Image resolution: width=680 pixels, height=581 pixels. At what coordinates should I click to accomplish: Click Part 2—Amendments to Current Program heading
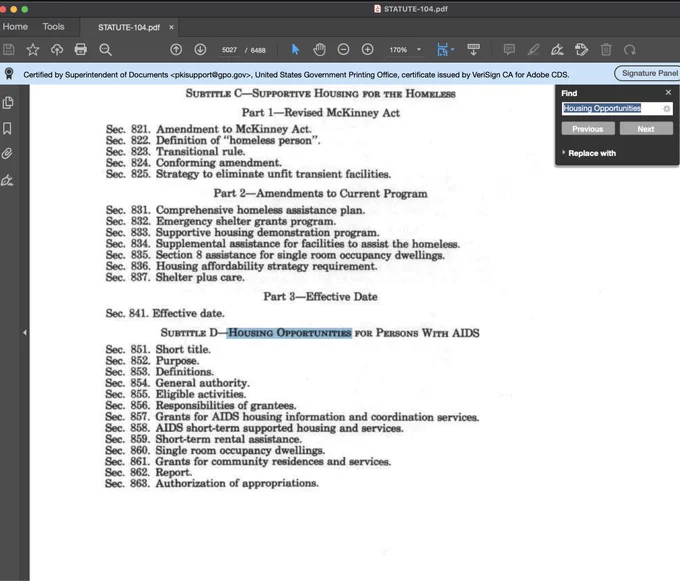click(320, 193)
